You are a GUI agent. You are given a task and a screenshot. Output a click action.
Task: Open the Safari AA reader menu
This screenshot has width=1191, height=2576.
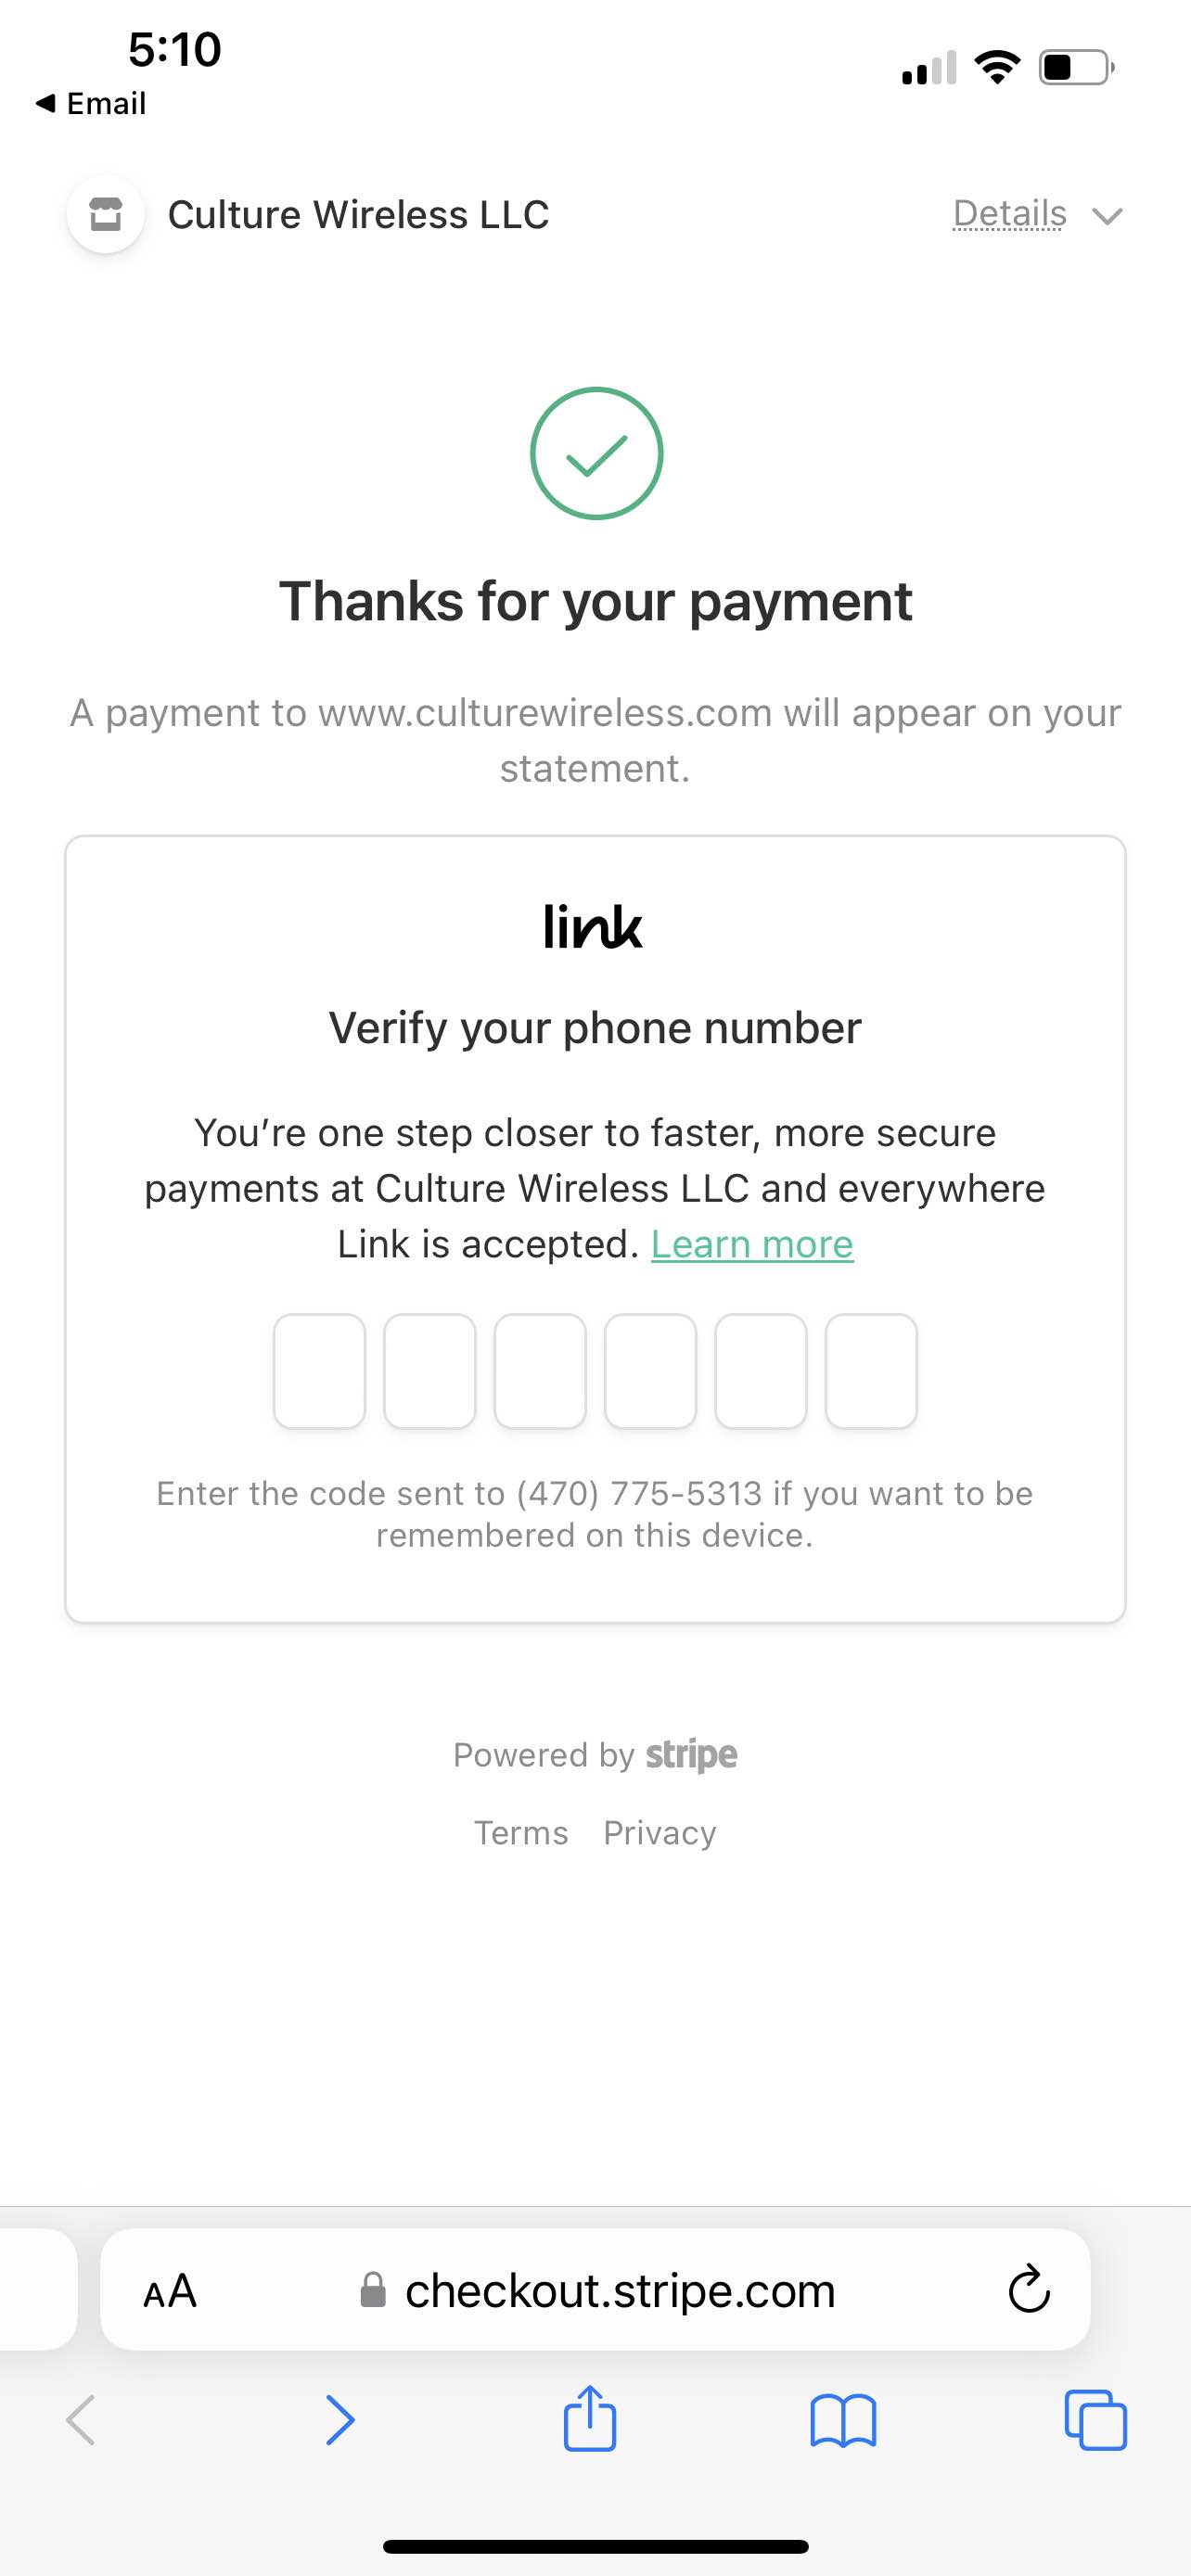[x=170, y=2291]
